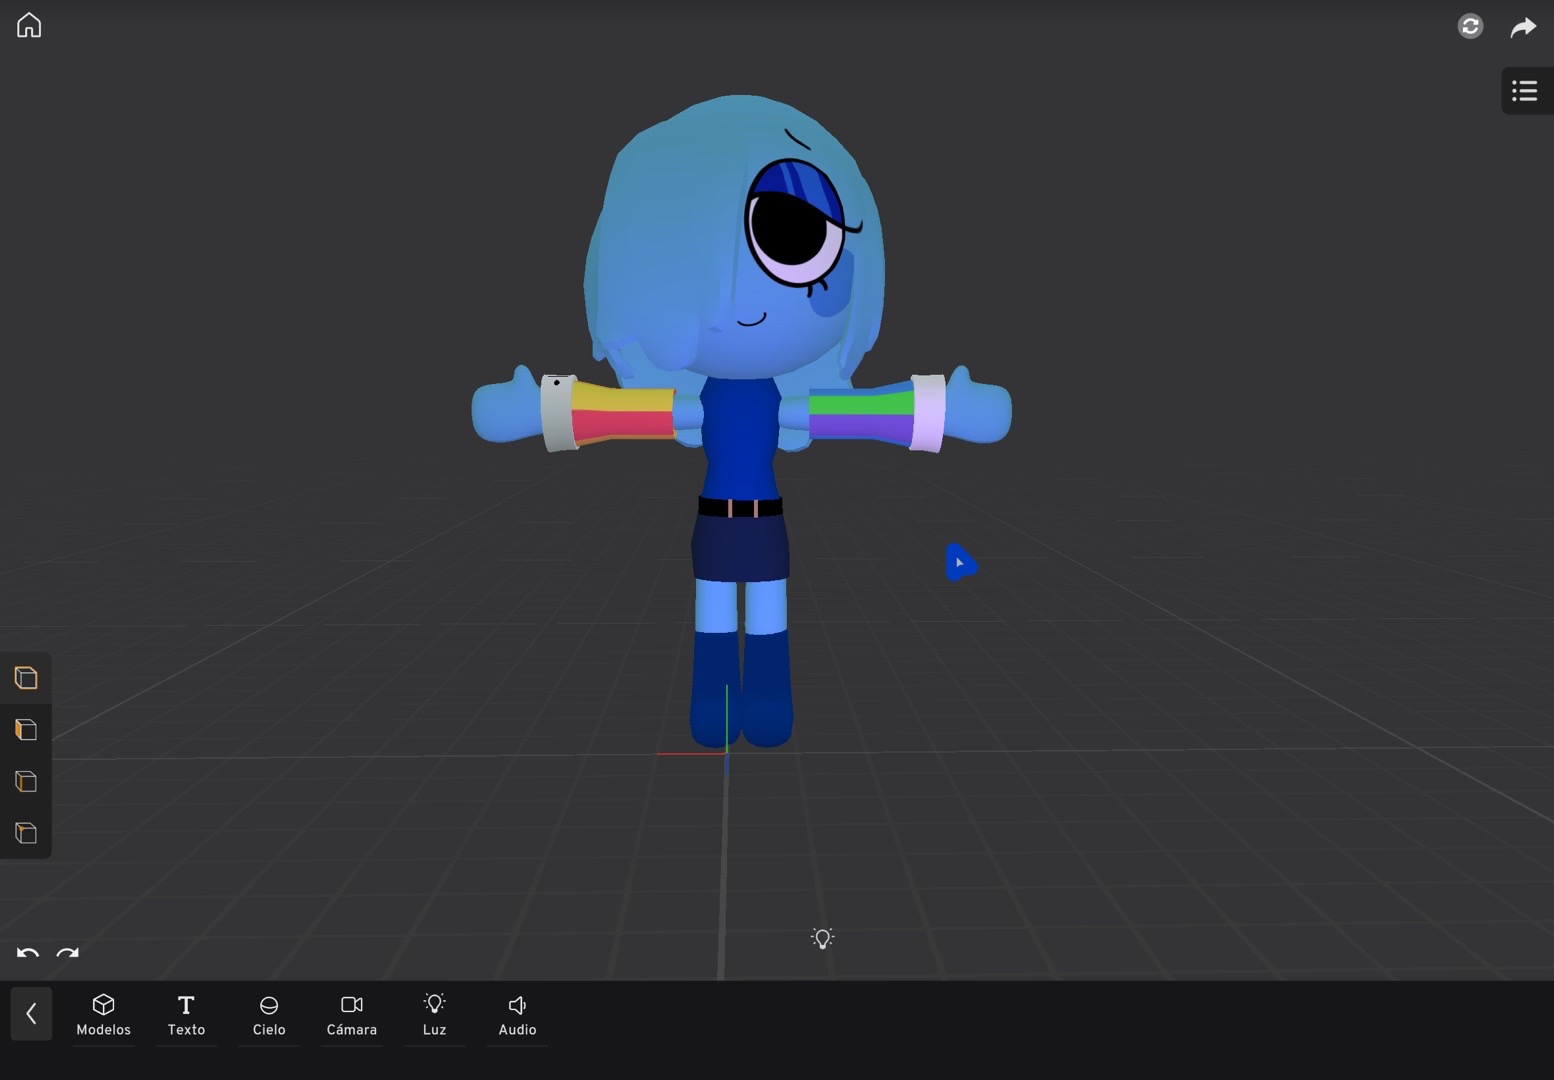The width and height of the screenshot is (1554, 1080).
Task: Select vertex mode cube with orange corner
Action: [26, 833]
